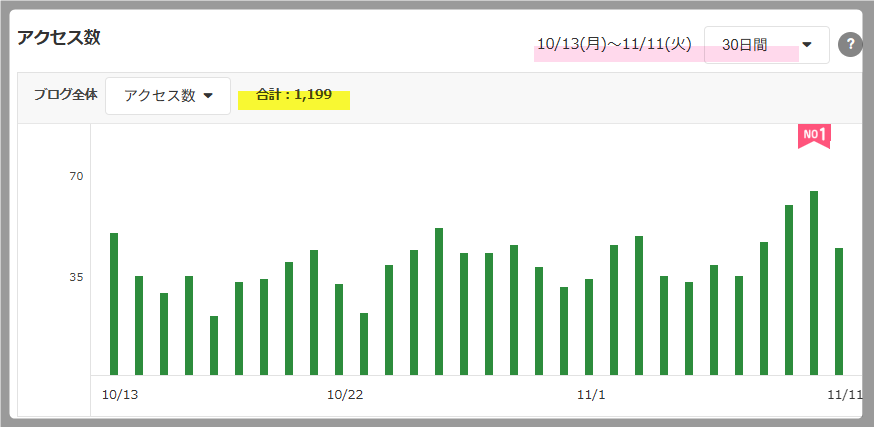
Task: Click the 11/1 x-axis date label
Action: [591, 395]
